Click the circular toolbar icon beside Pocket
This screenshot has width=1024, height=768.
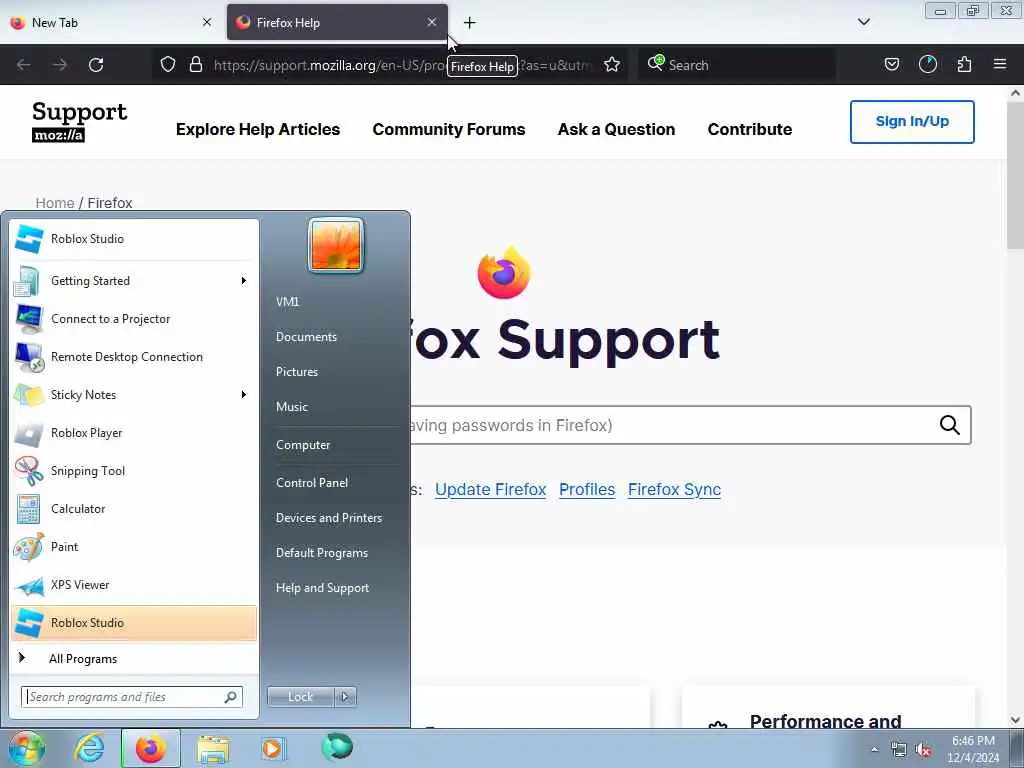pos(927,64)
